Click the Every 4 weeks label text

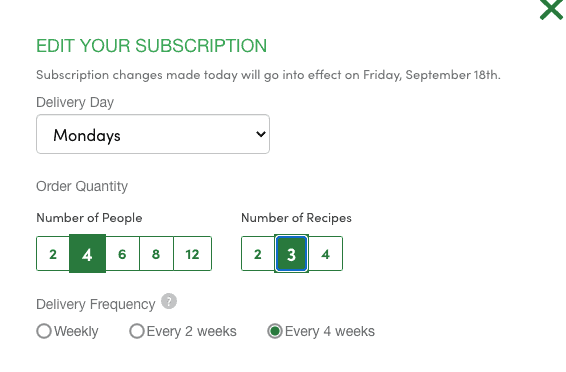330,331
